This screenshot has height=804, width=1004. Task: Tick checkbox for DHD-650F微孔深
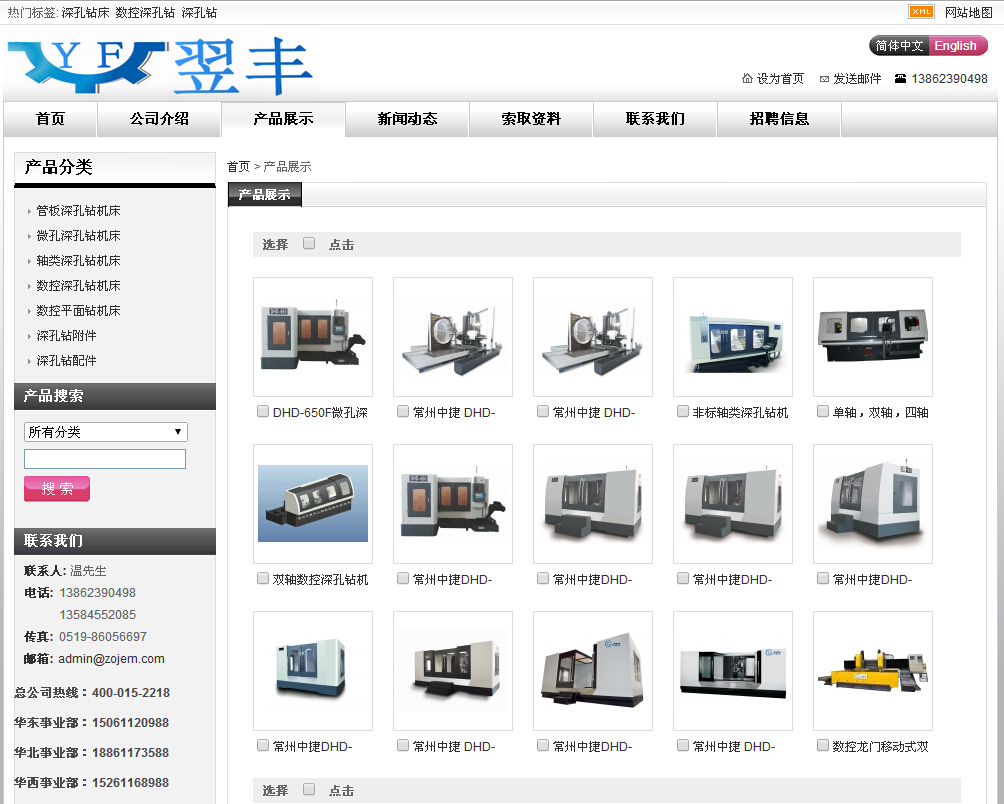(263, 411)
